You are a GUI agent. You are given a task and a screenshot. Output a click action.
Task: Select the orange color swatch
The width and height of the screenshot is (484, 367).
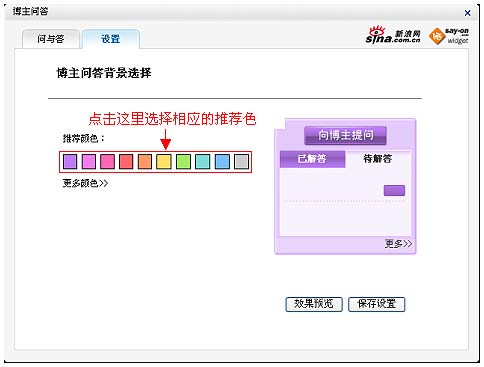click(x=145, y=162)
